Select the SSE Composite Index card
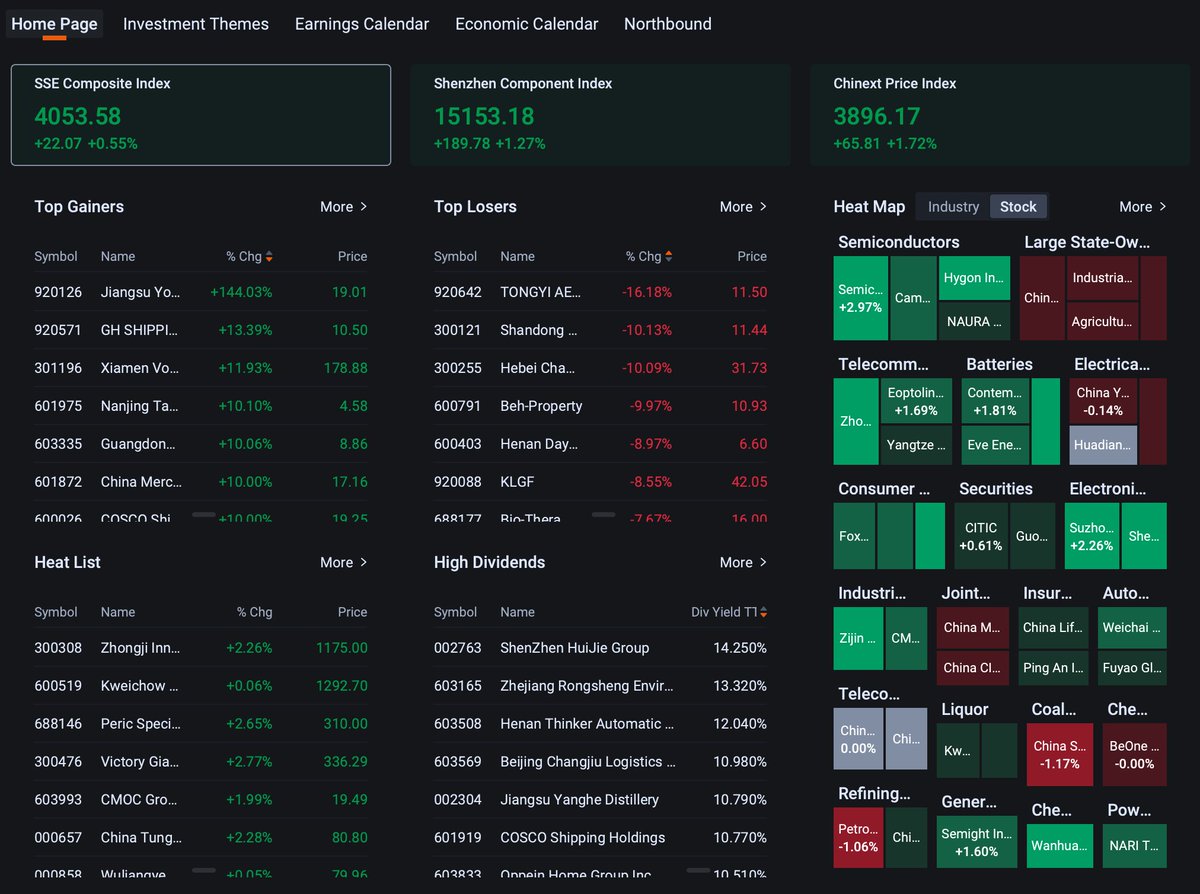 (x=201, y=115)
